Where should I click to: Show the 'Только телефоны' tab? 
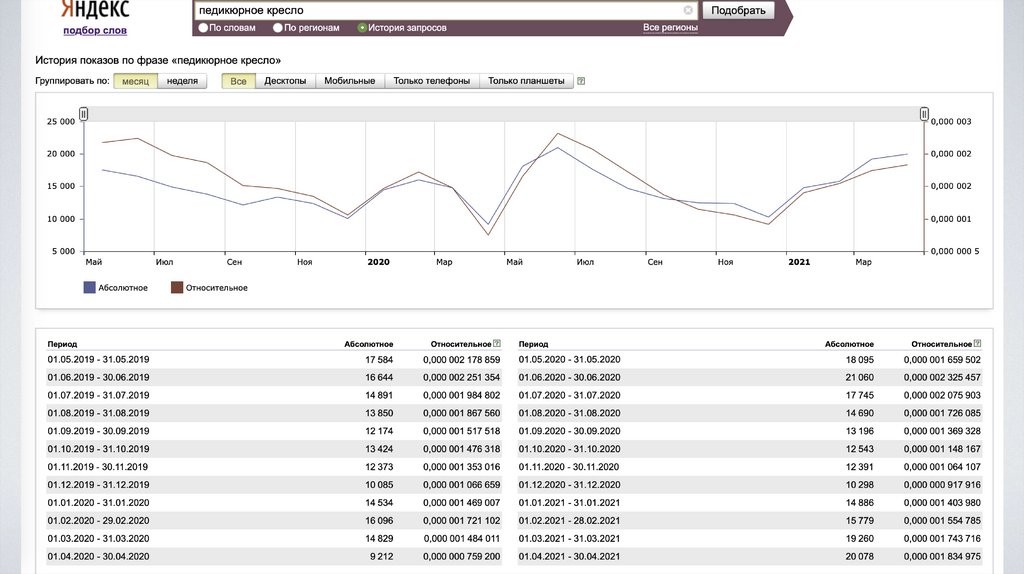click(431, 81)
